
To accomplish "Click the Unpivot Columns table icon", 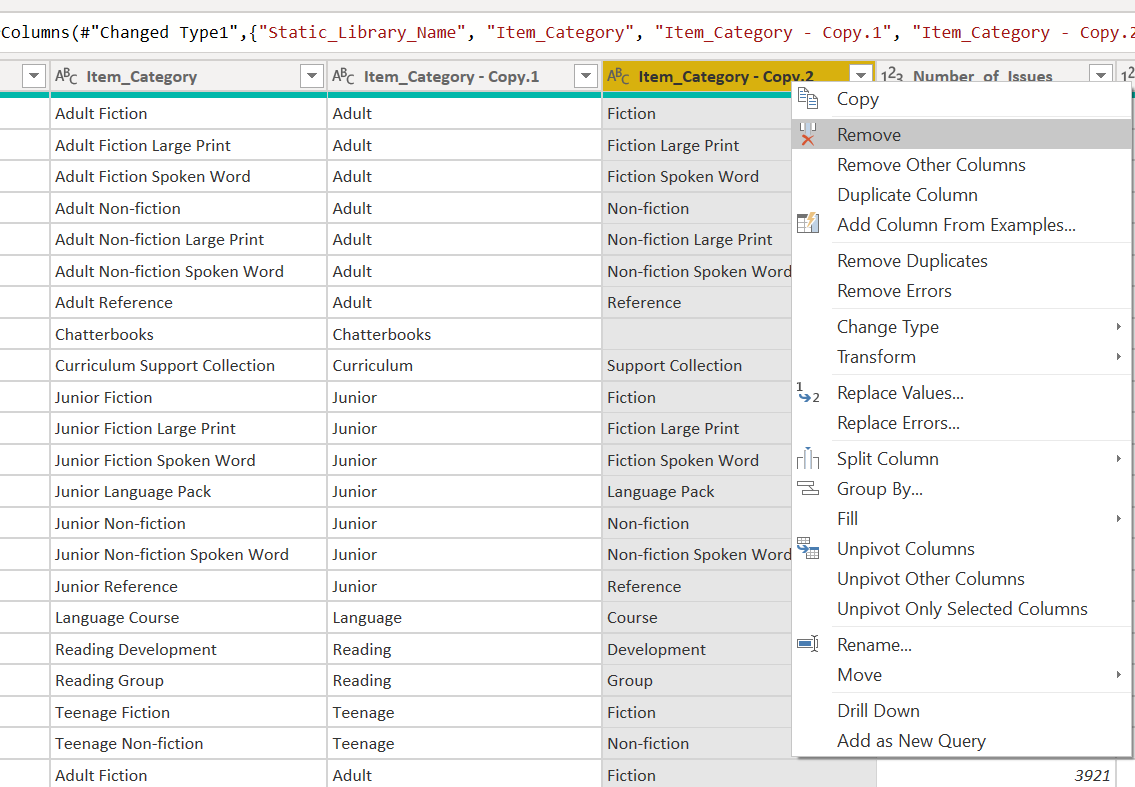I will [808, 548].
